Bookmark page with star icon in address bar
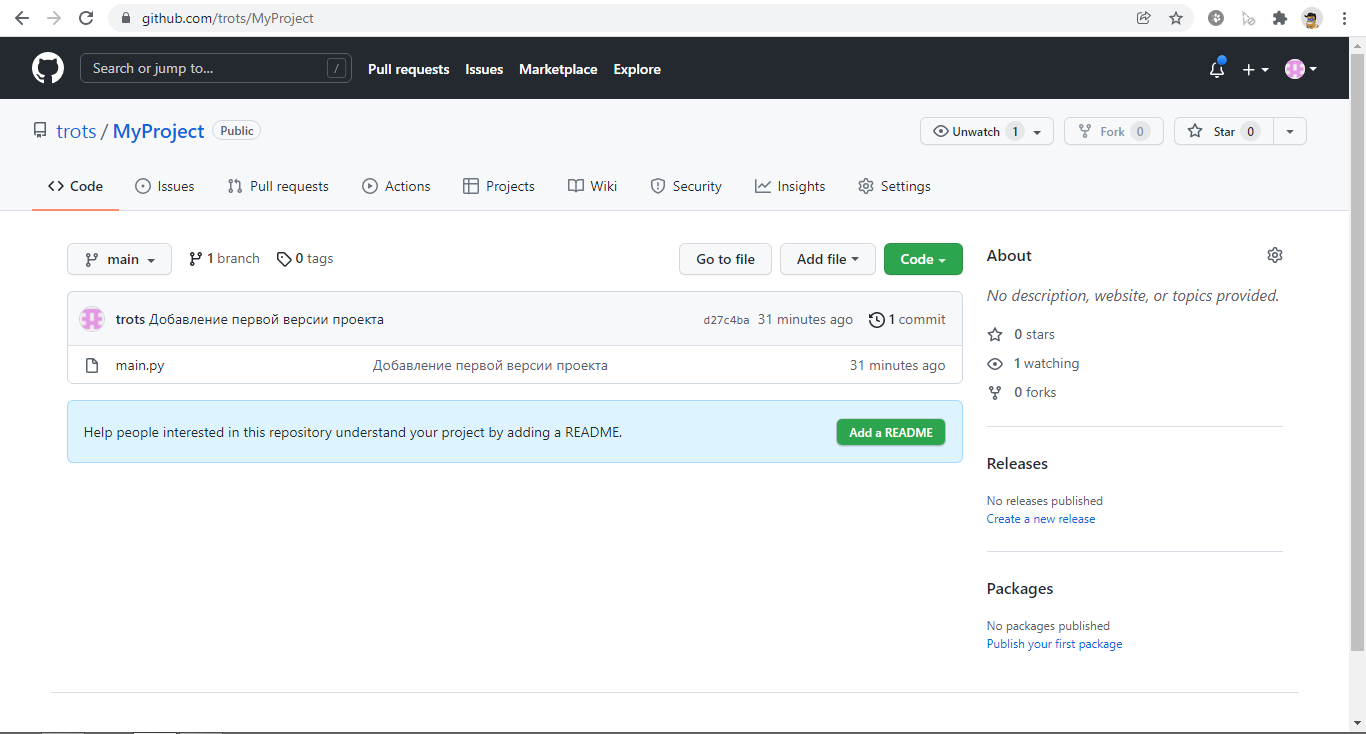Viewport: 1366px width, 734px height. click(1176, 18)
